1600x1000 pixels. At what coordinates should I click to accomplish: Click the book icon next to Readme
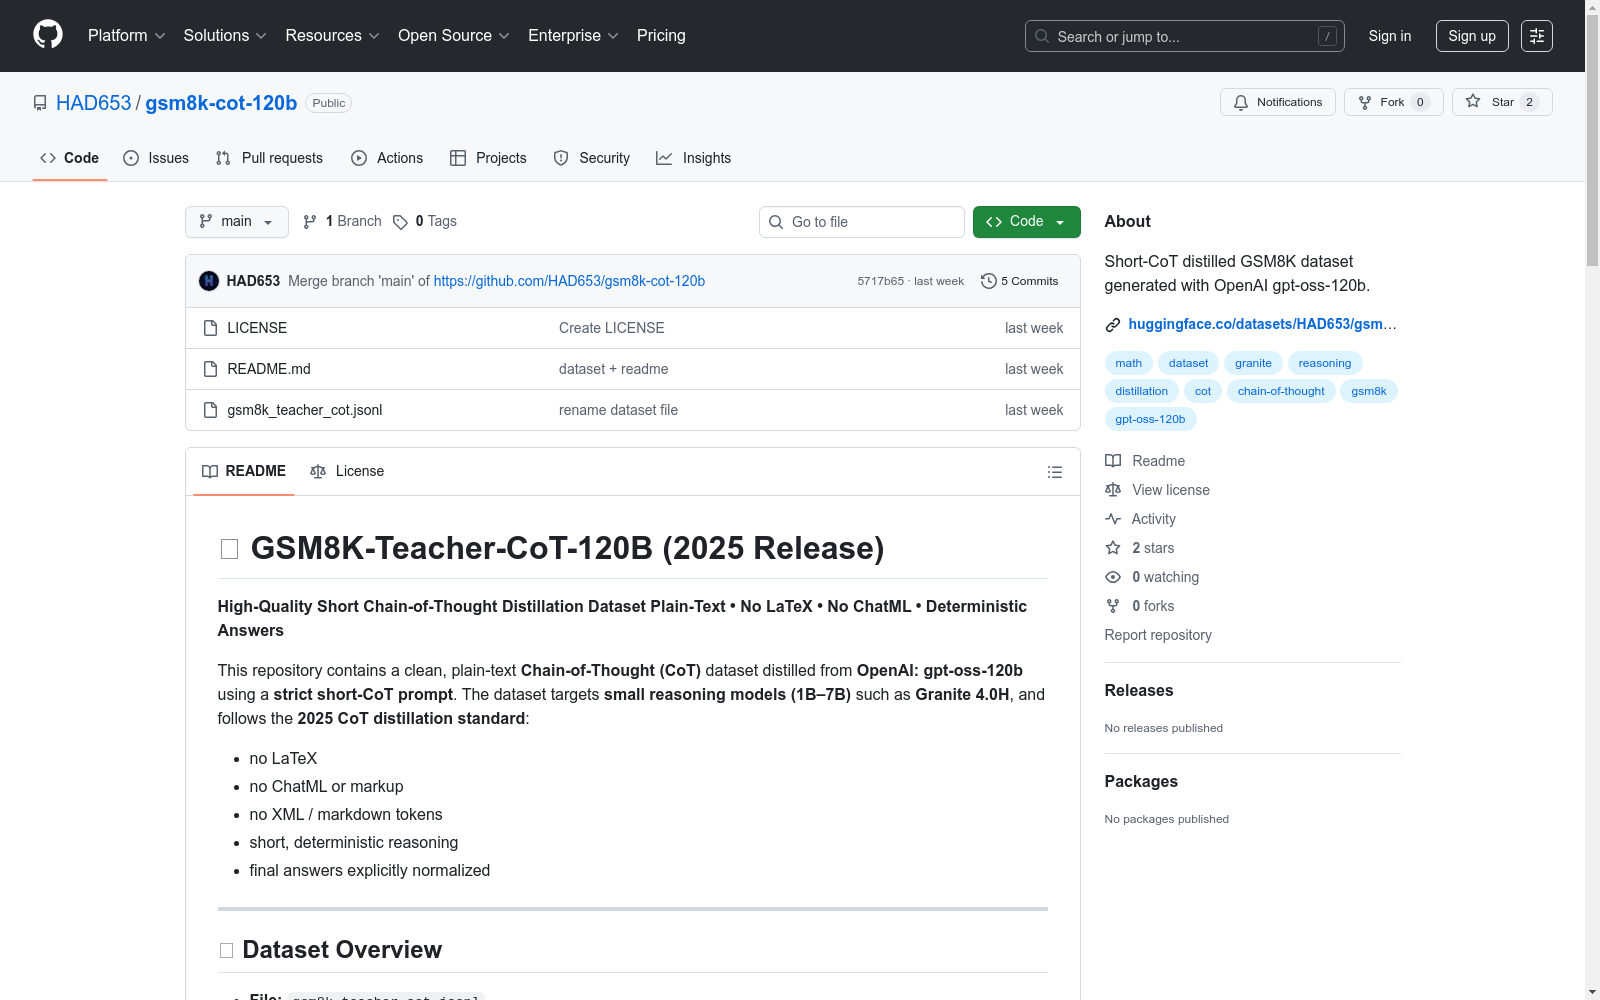tap(1113, 461)
